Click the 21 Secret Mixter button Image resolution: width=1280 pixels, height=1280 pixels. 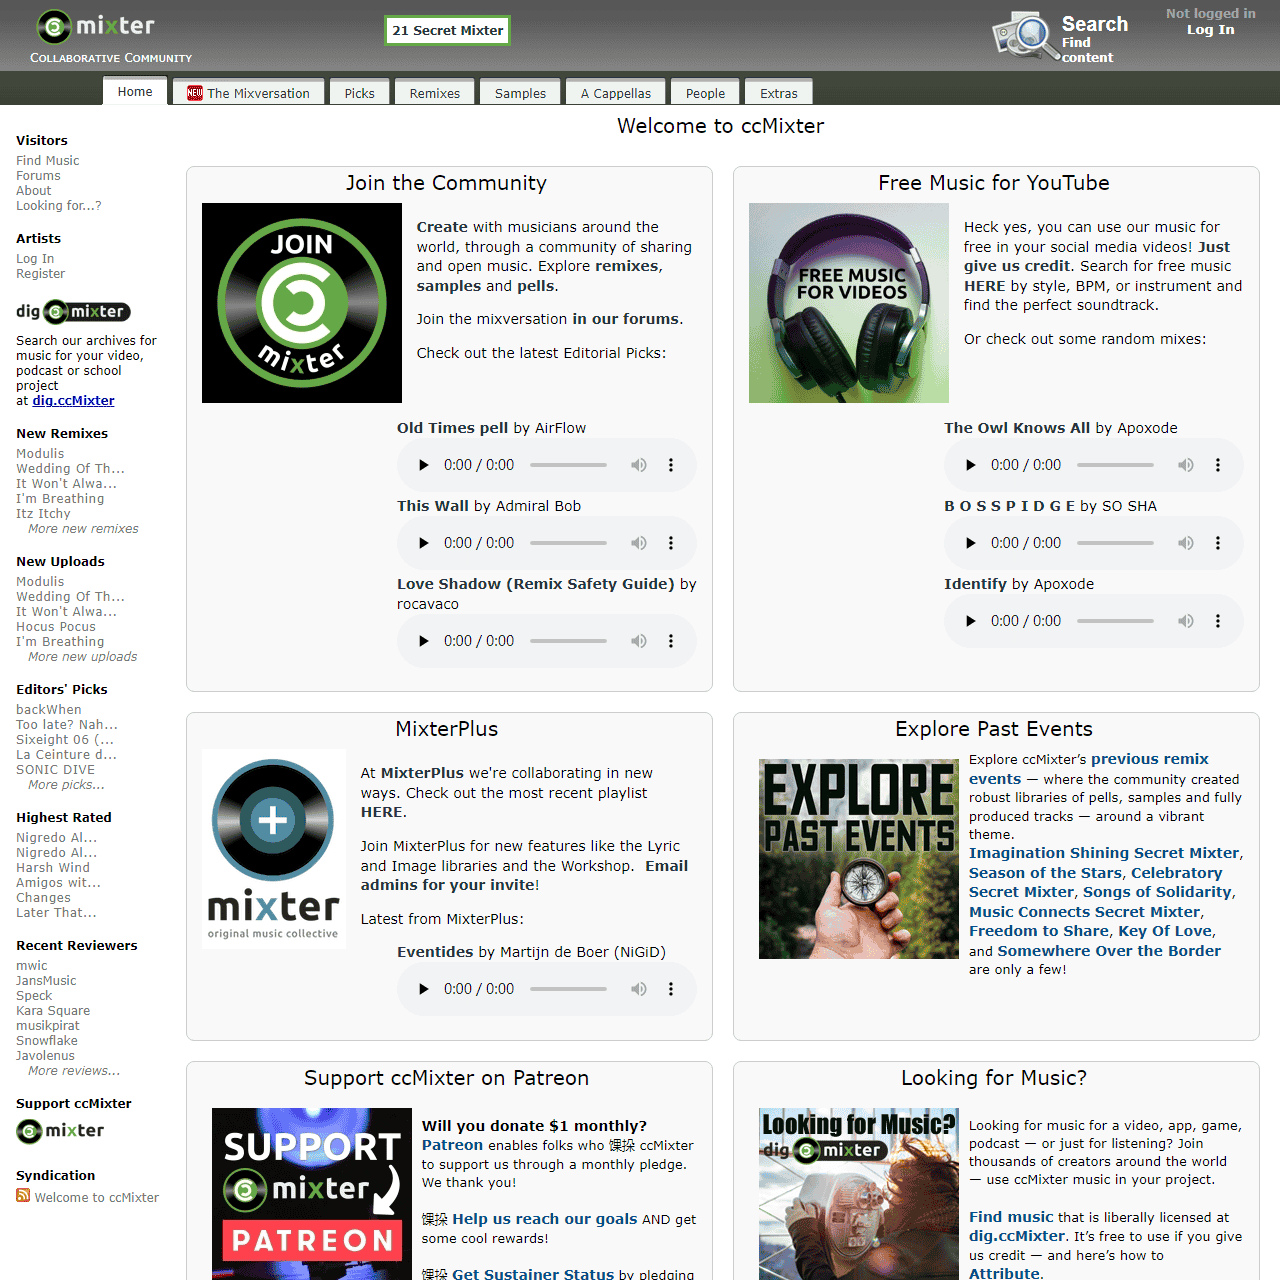coord(447,31)
